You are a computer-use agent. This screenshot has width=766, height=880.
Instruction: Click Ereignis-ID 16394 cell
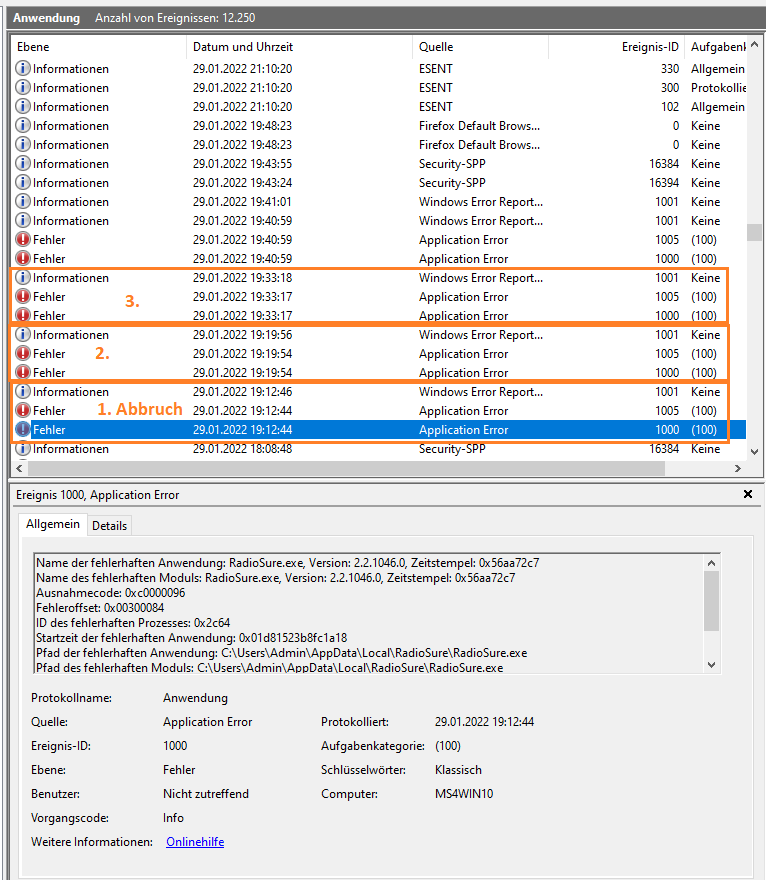pyautogui.click(x=664, y=182)
